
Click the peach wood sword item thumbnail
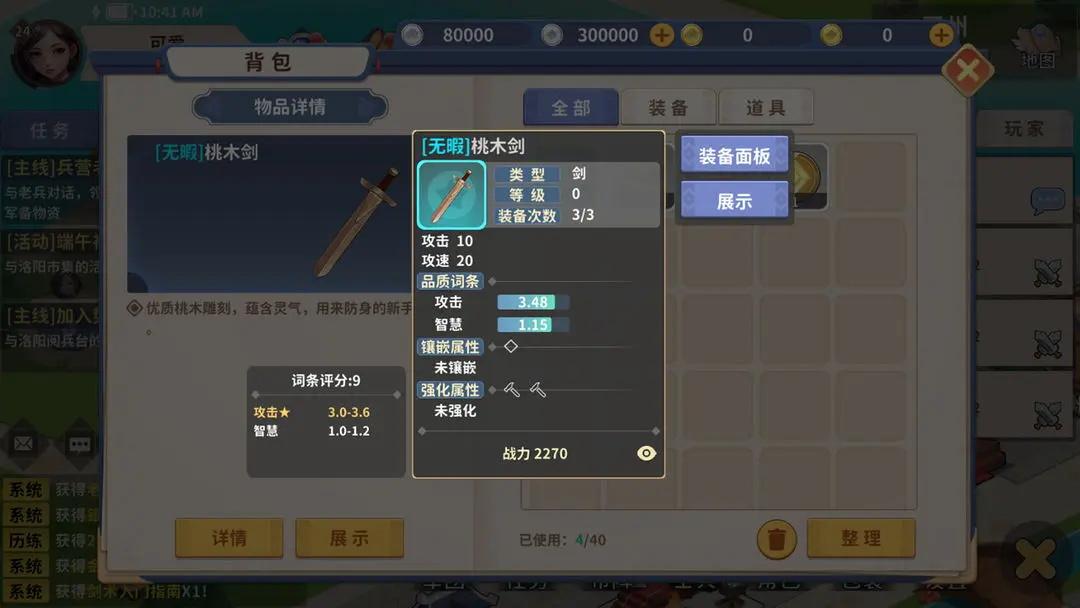[451, 195]
